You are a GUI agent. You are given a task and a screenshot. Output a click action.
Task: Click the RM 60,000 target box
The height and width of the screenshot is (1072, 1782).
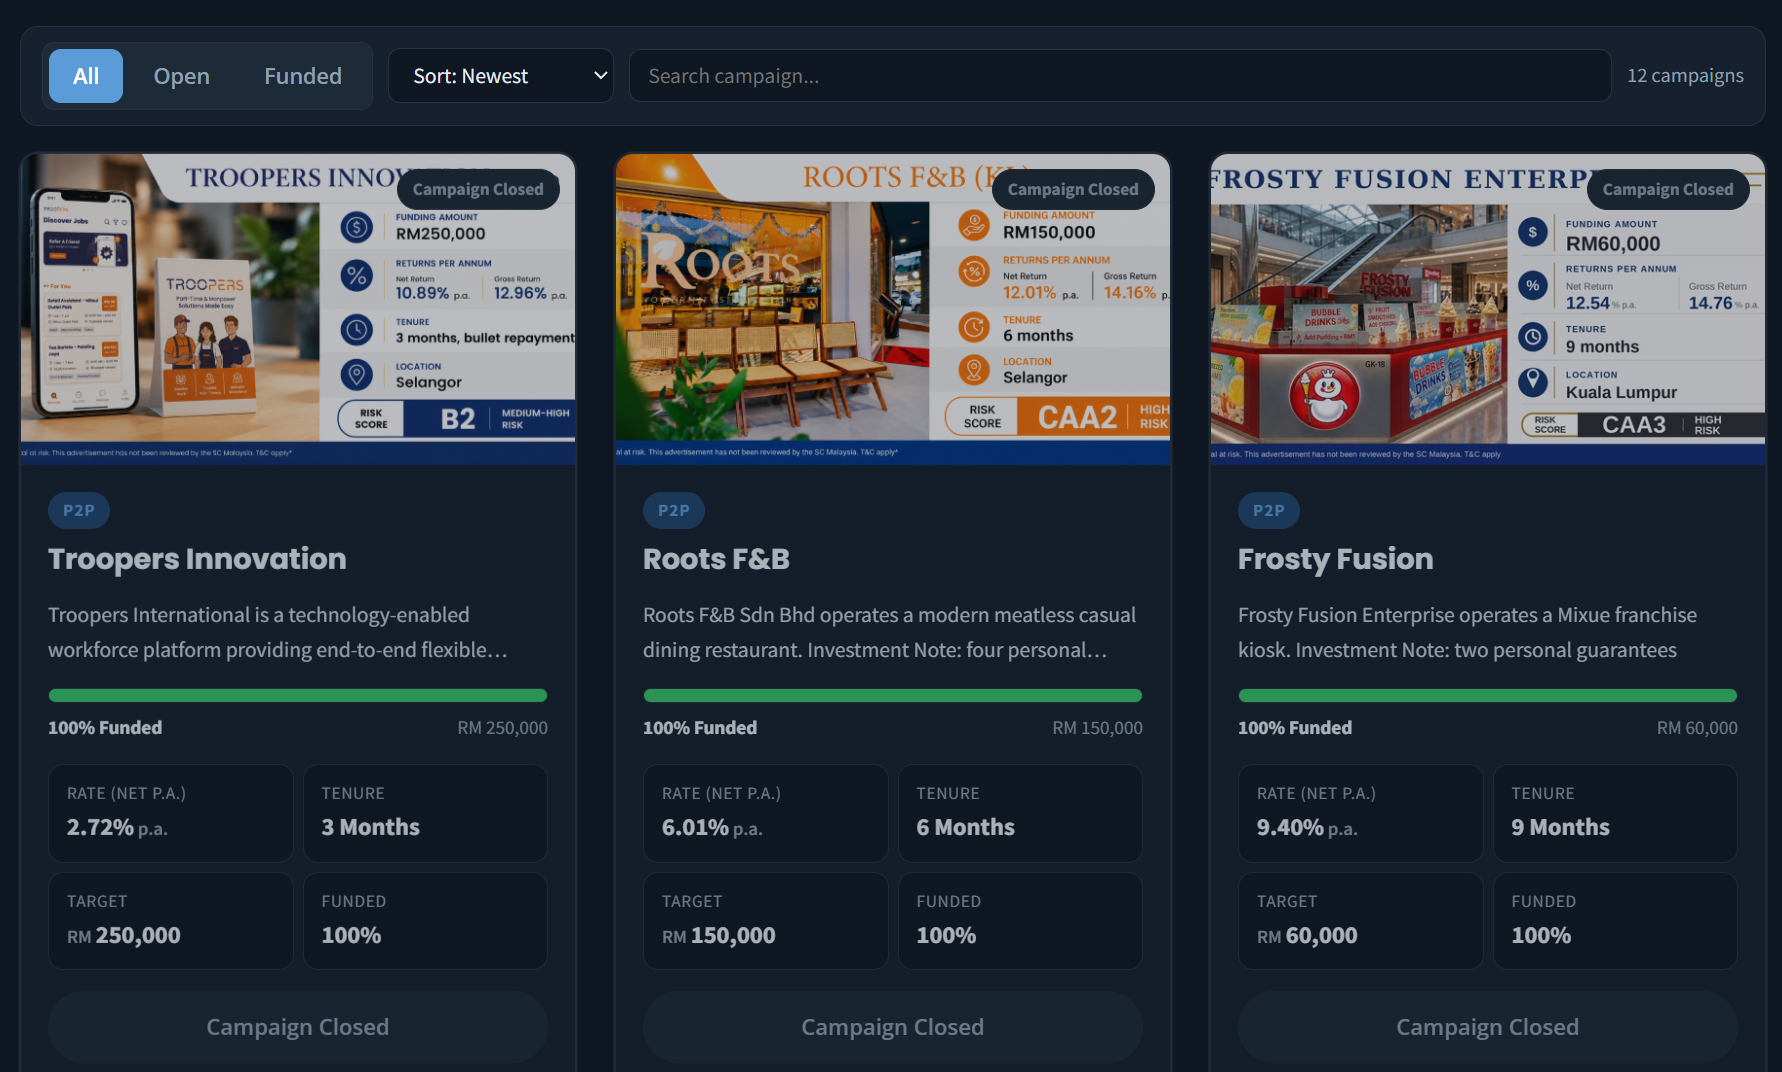pyautogui.click(x=1360, y=921)
